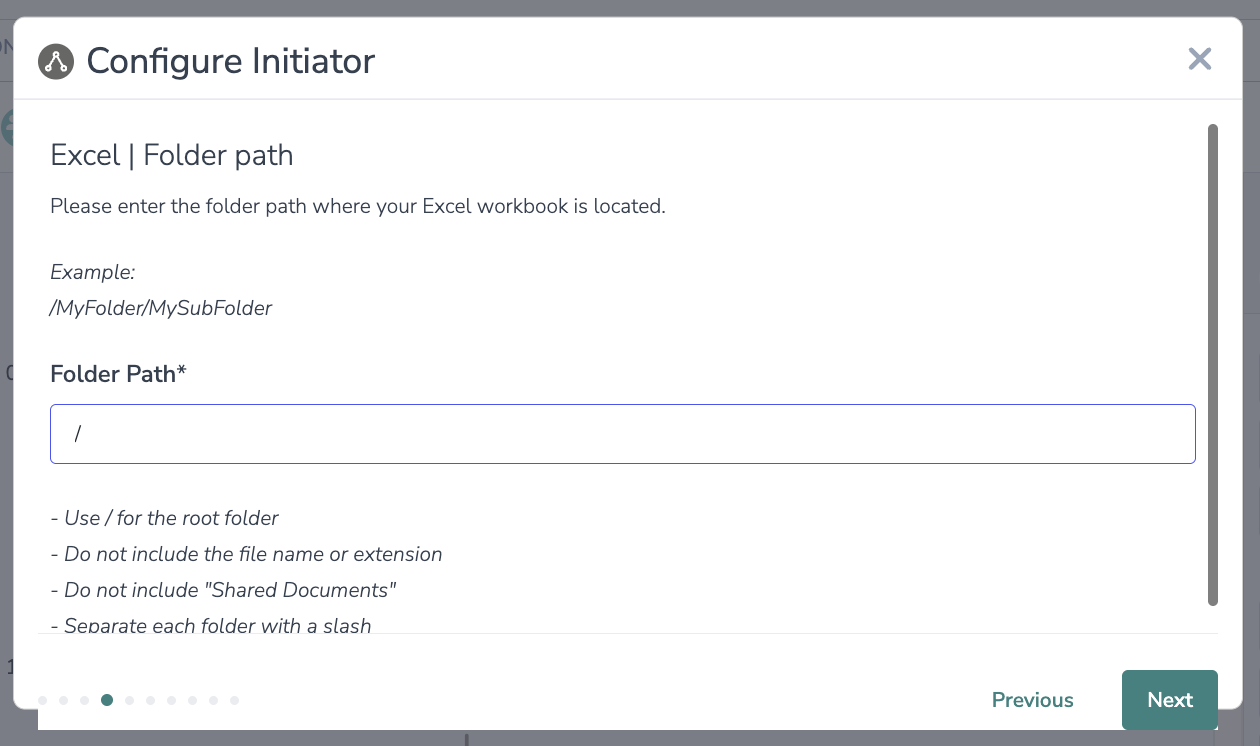Image resolution: width=1260 pixels, height=746 pixels.
Task: Click the active fourth step dot
Action: click(107, 700)
